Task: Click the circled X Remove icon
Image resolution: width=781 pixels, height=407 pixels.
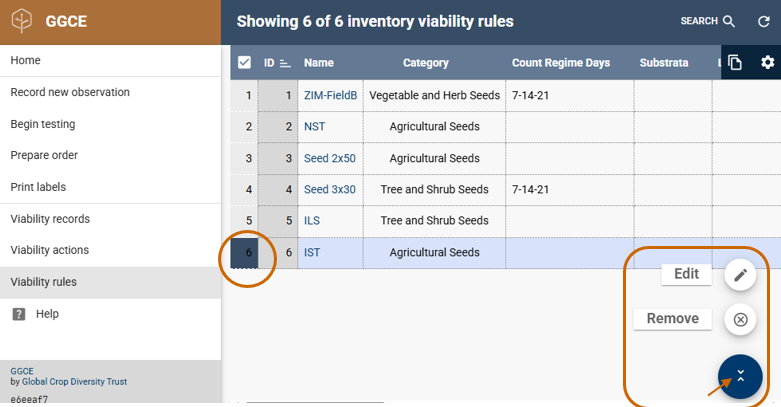Action: coord(740,320)
